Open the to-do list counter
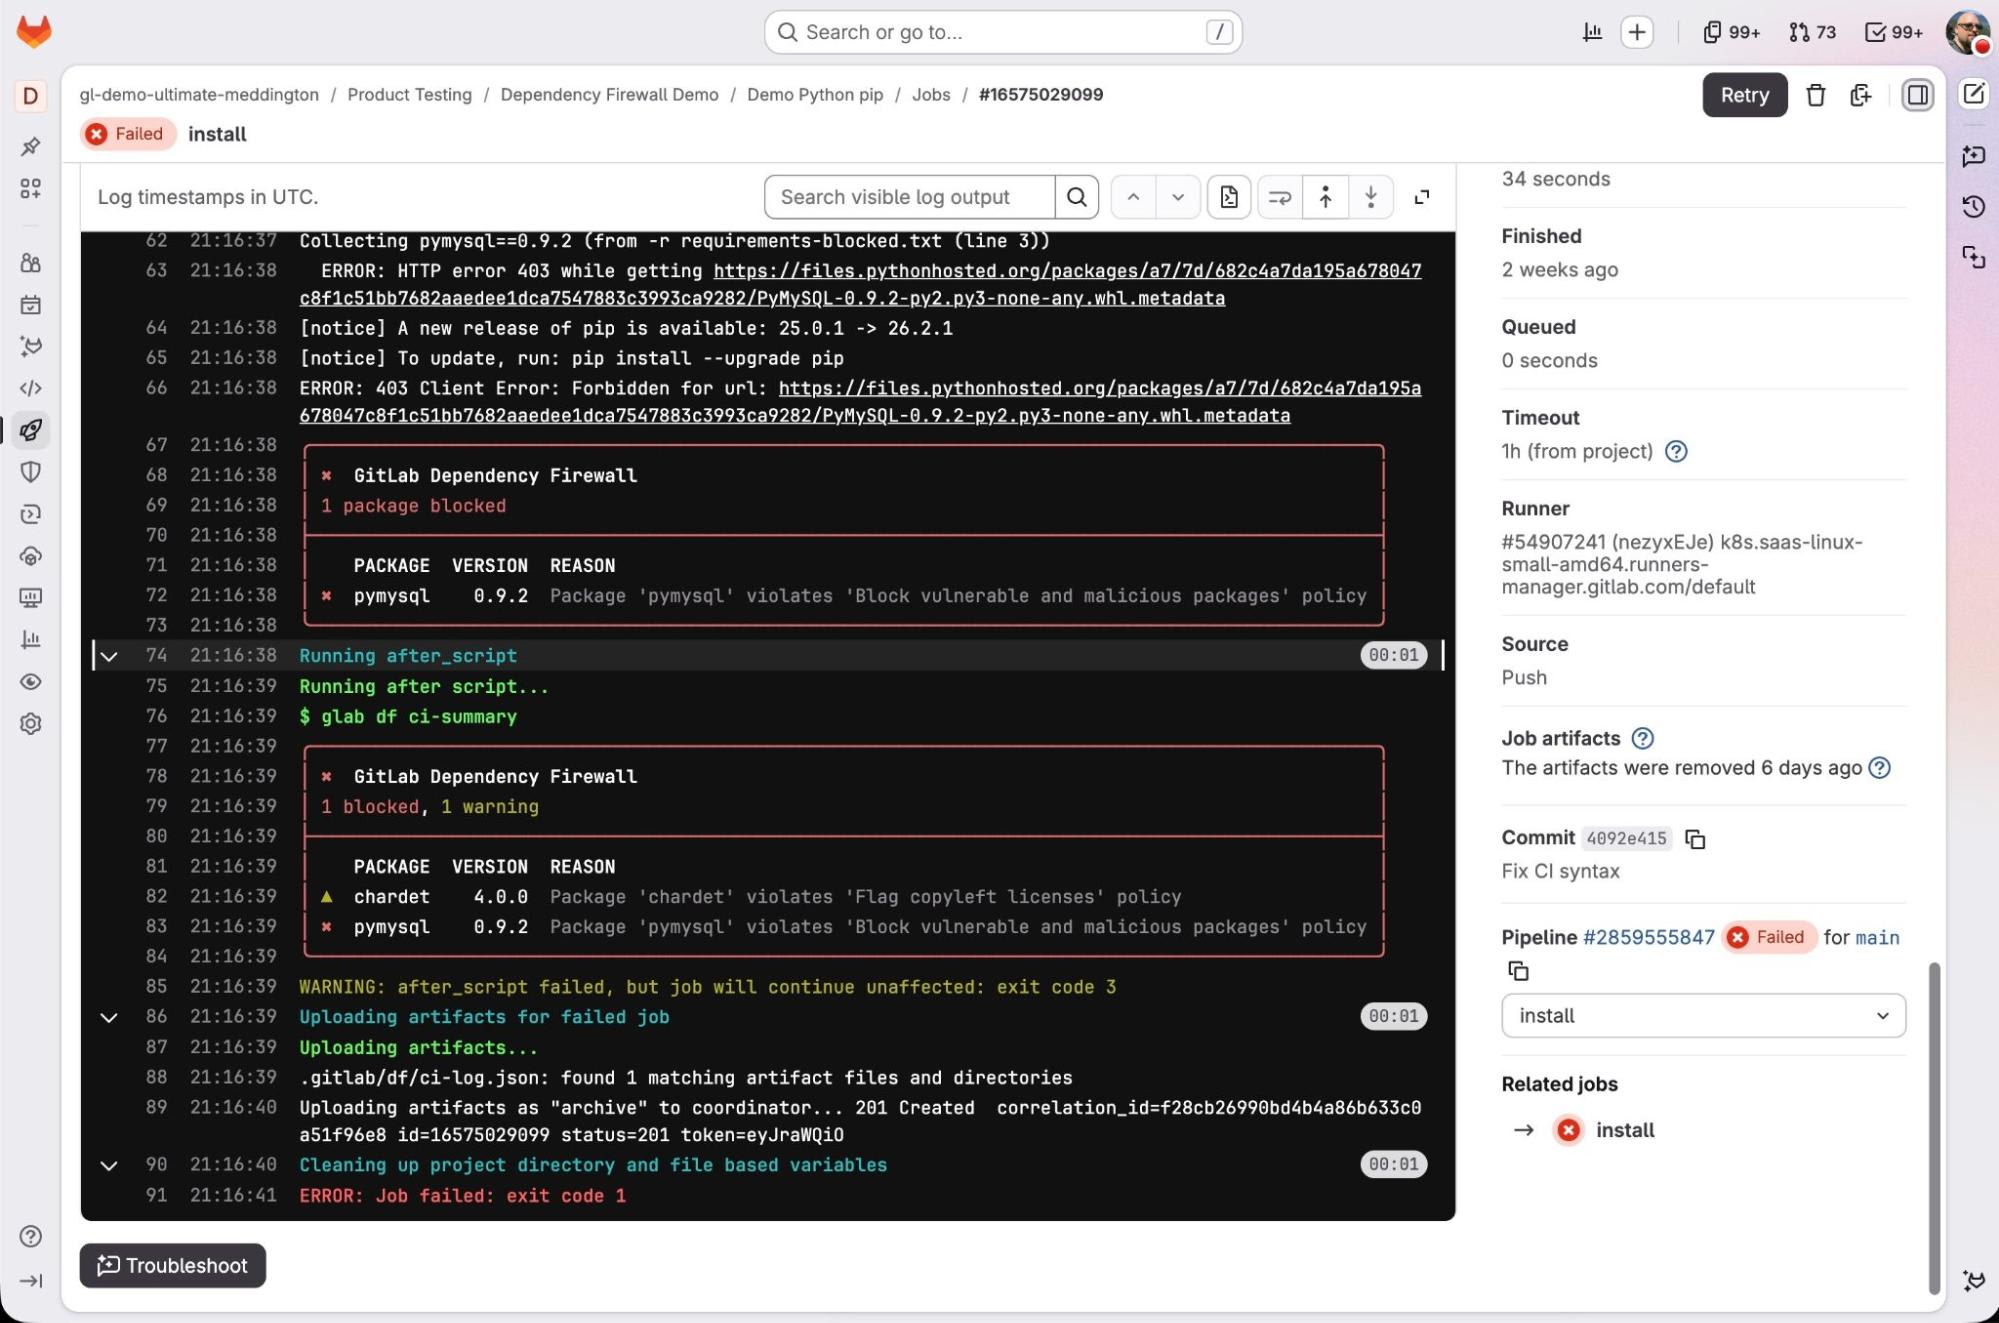Screen dimensions: 1999x1323 [1893, 32]
